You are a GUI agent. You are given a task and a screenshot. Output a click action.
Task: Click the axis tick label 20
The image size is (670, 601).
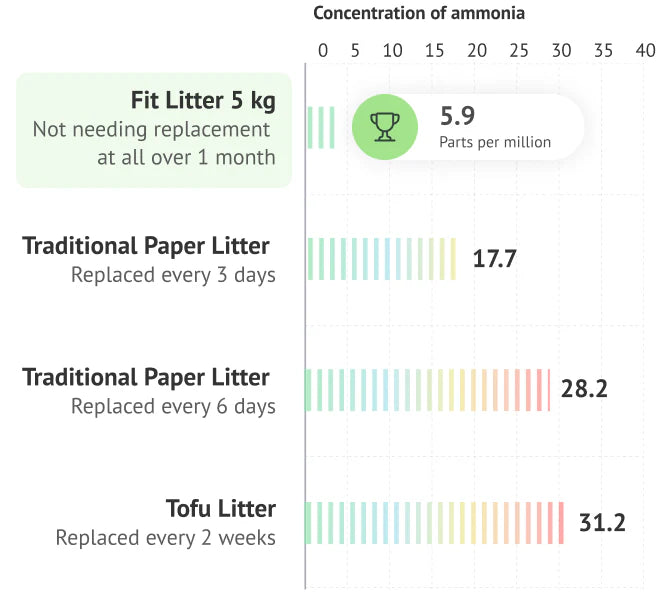pos(477,51)
